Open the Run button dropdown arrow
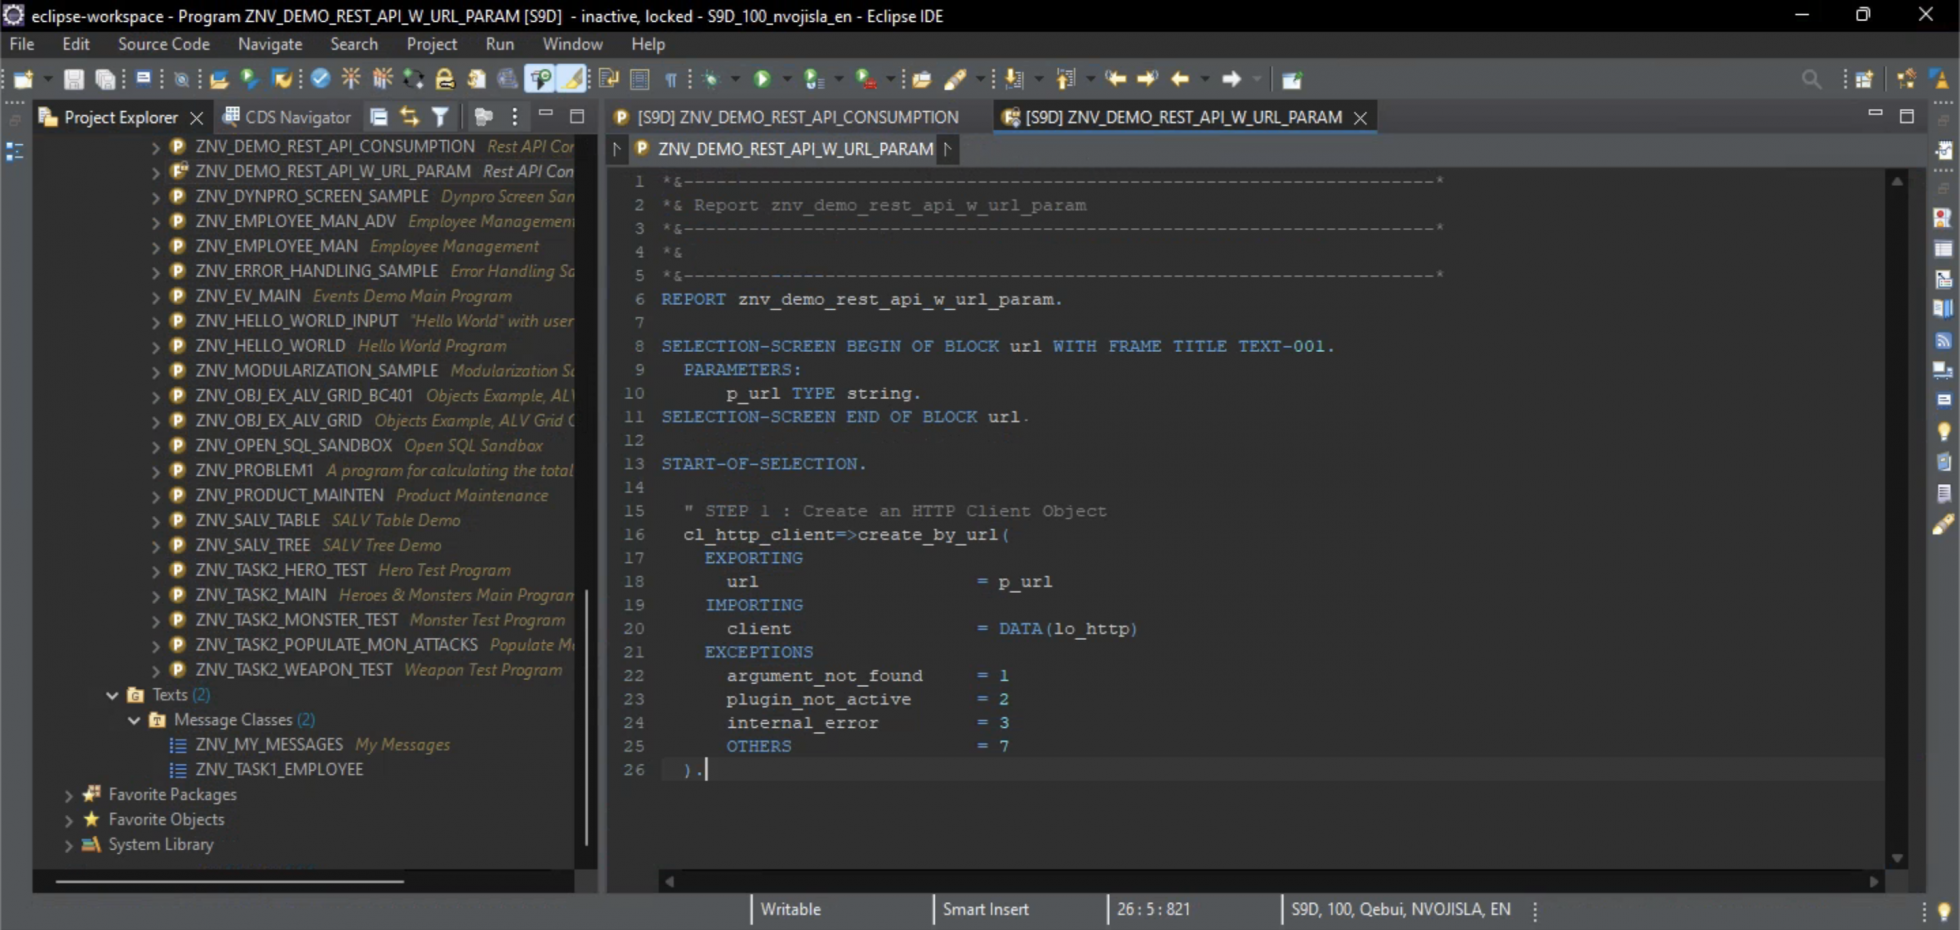This screenshot has height=930, width=1960. (788, 79)
